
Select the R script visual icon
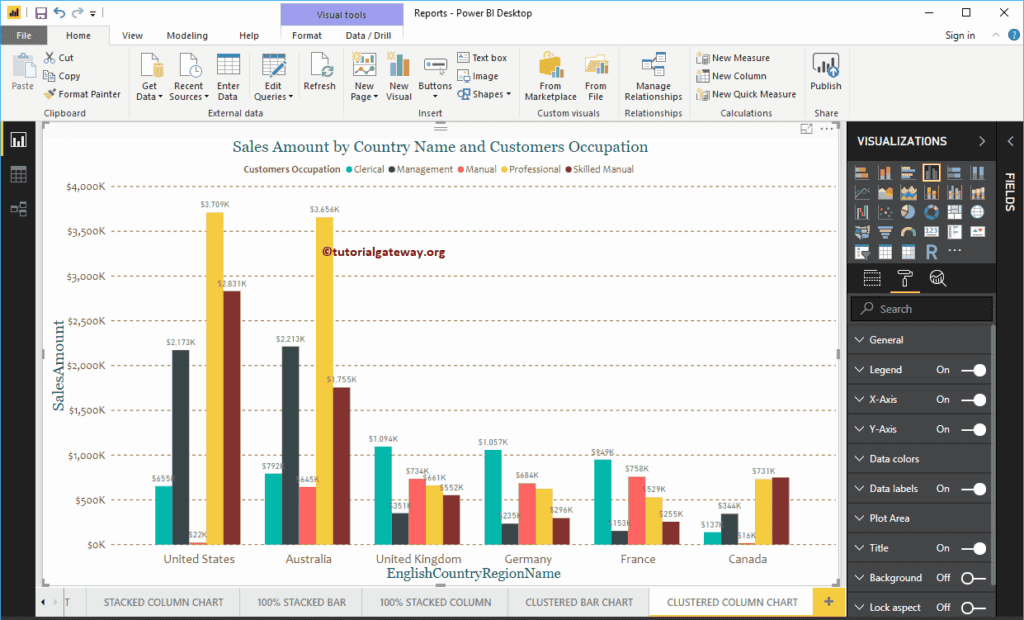[932, 252]
